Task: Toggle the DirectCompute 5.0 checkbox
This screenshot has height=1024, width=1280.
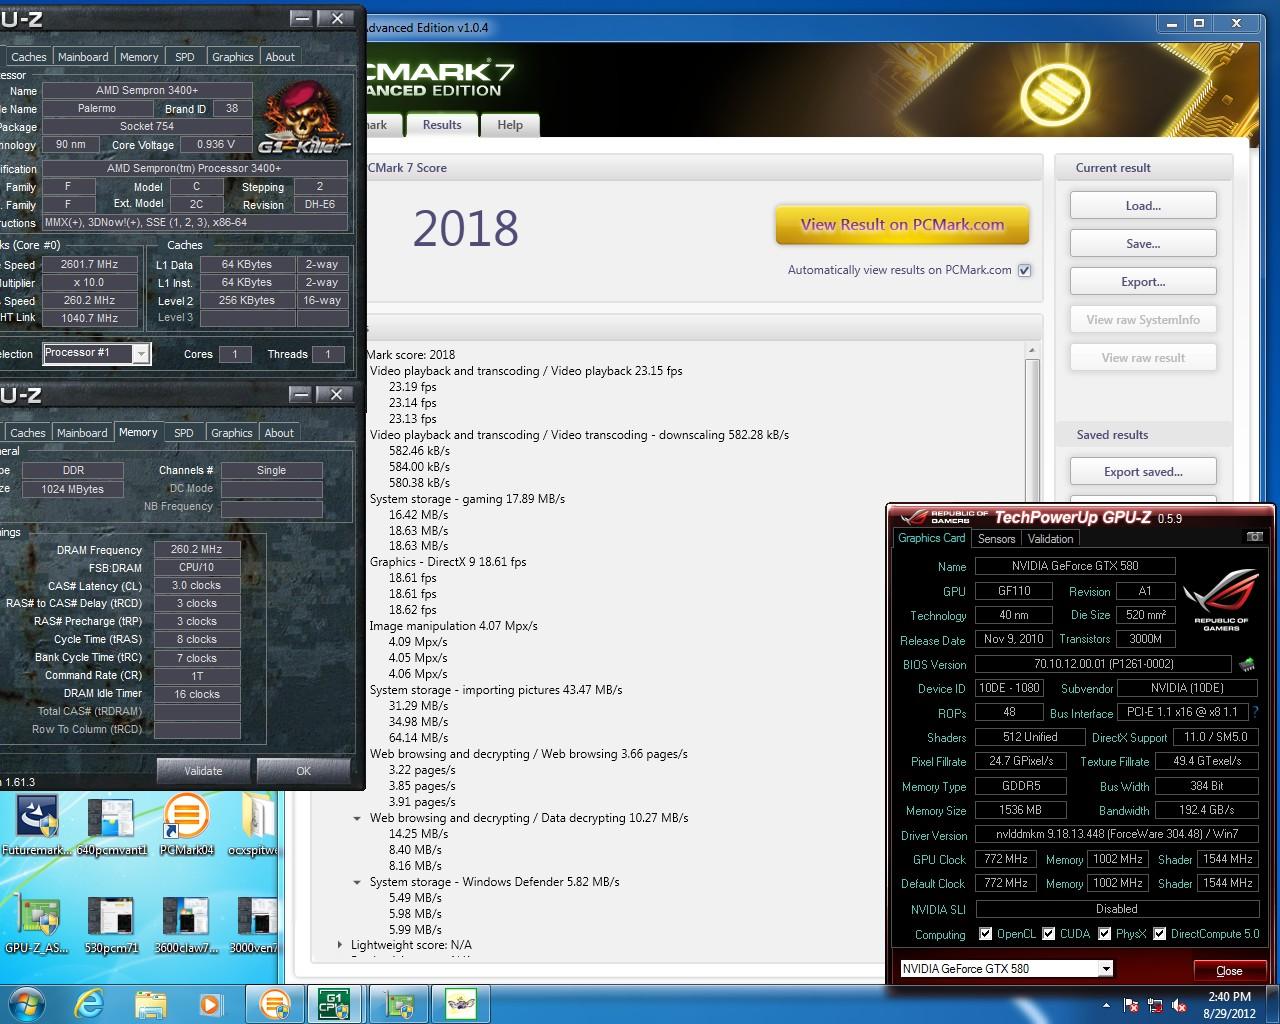Action: tap(1159, 934)
